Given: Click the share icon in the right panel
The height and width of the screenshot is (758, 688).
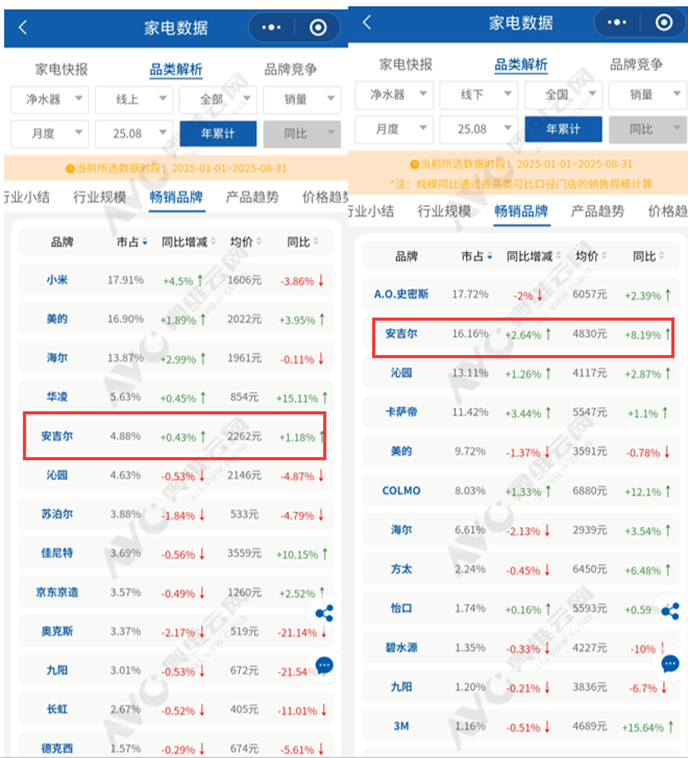Looking at the screenshot, I should (x=670, y=611).
